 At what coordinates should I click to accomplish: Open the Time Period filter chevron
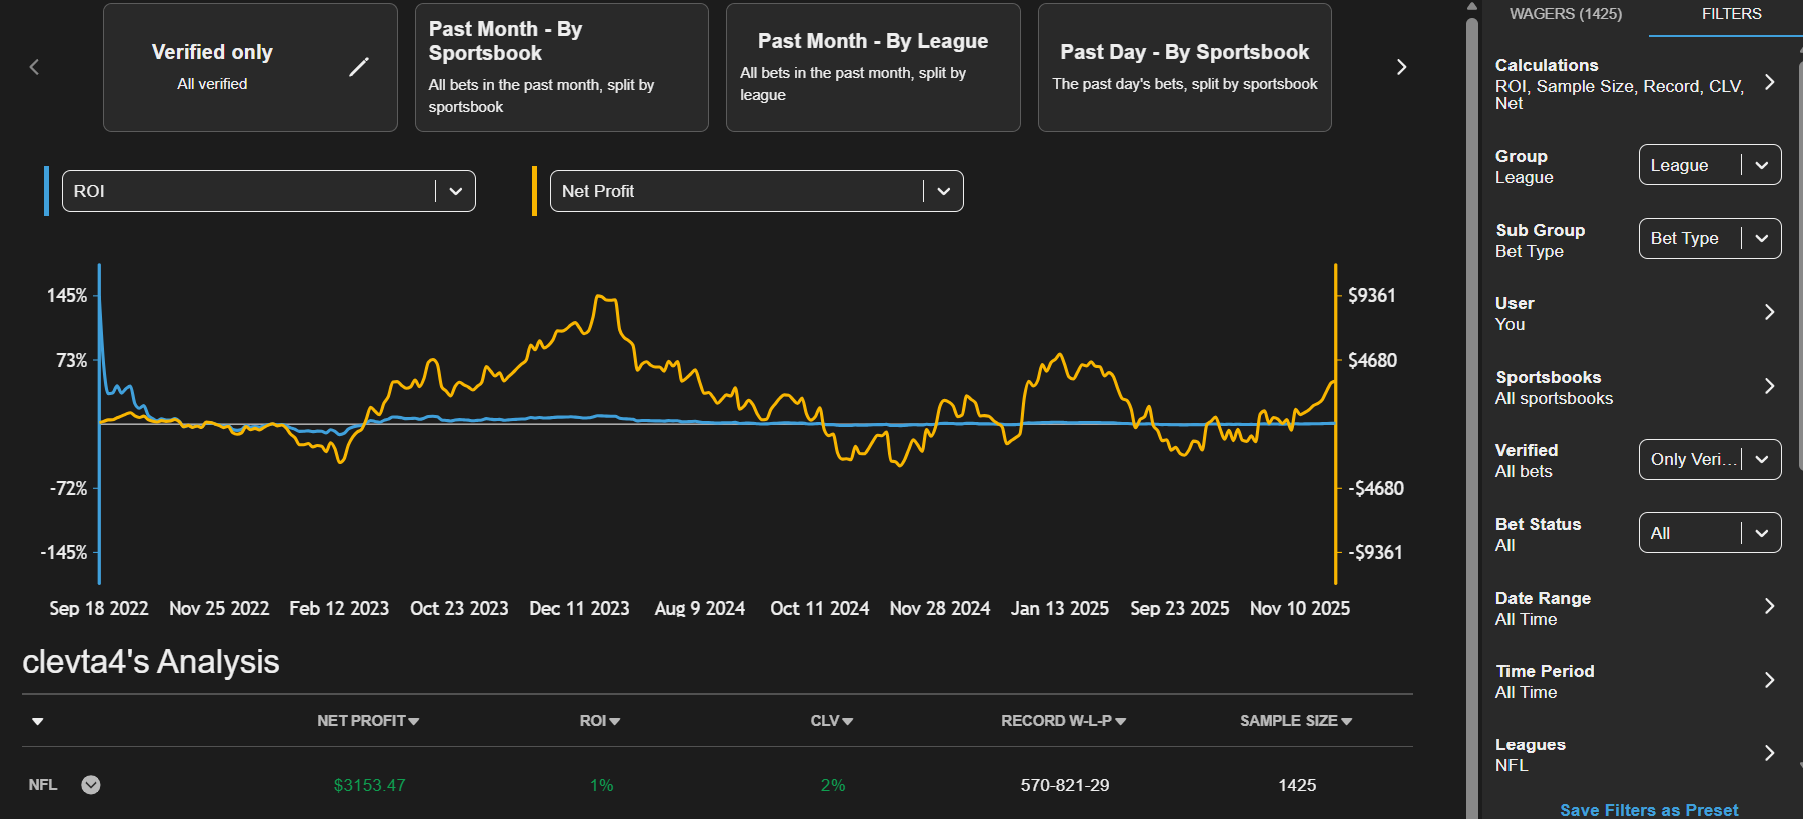pyautogui.click(x=1769, y=680)
